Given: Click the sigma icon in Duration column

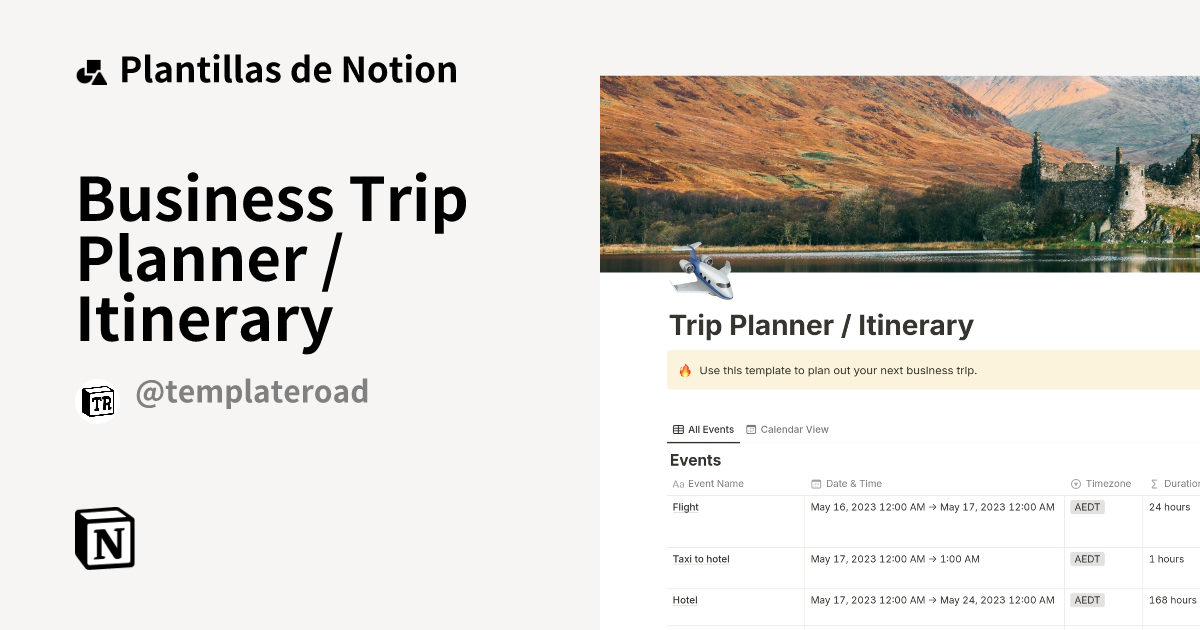Looking at the screenshot, I should [x=1153, y=484].
